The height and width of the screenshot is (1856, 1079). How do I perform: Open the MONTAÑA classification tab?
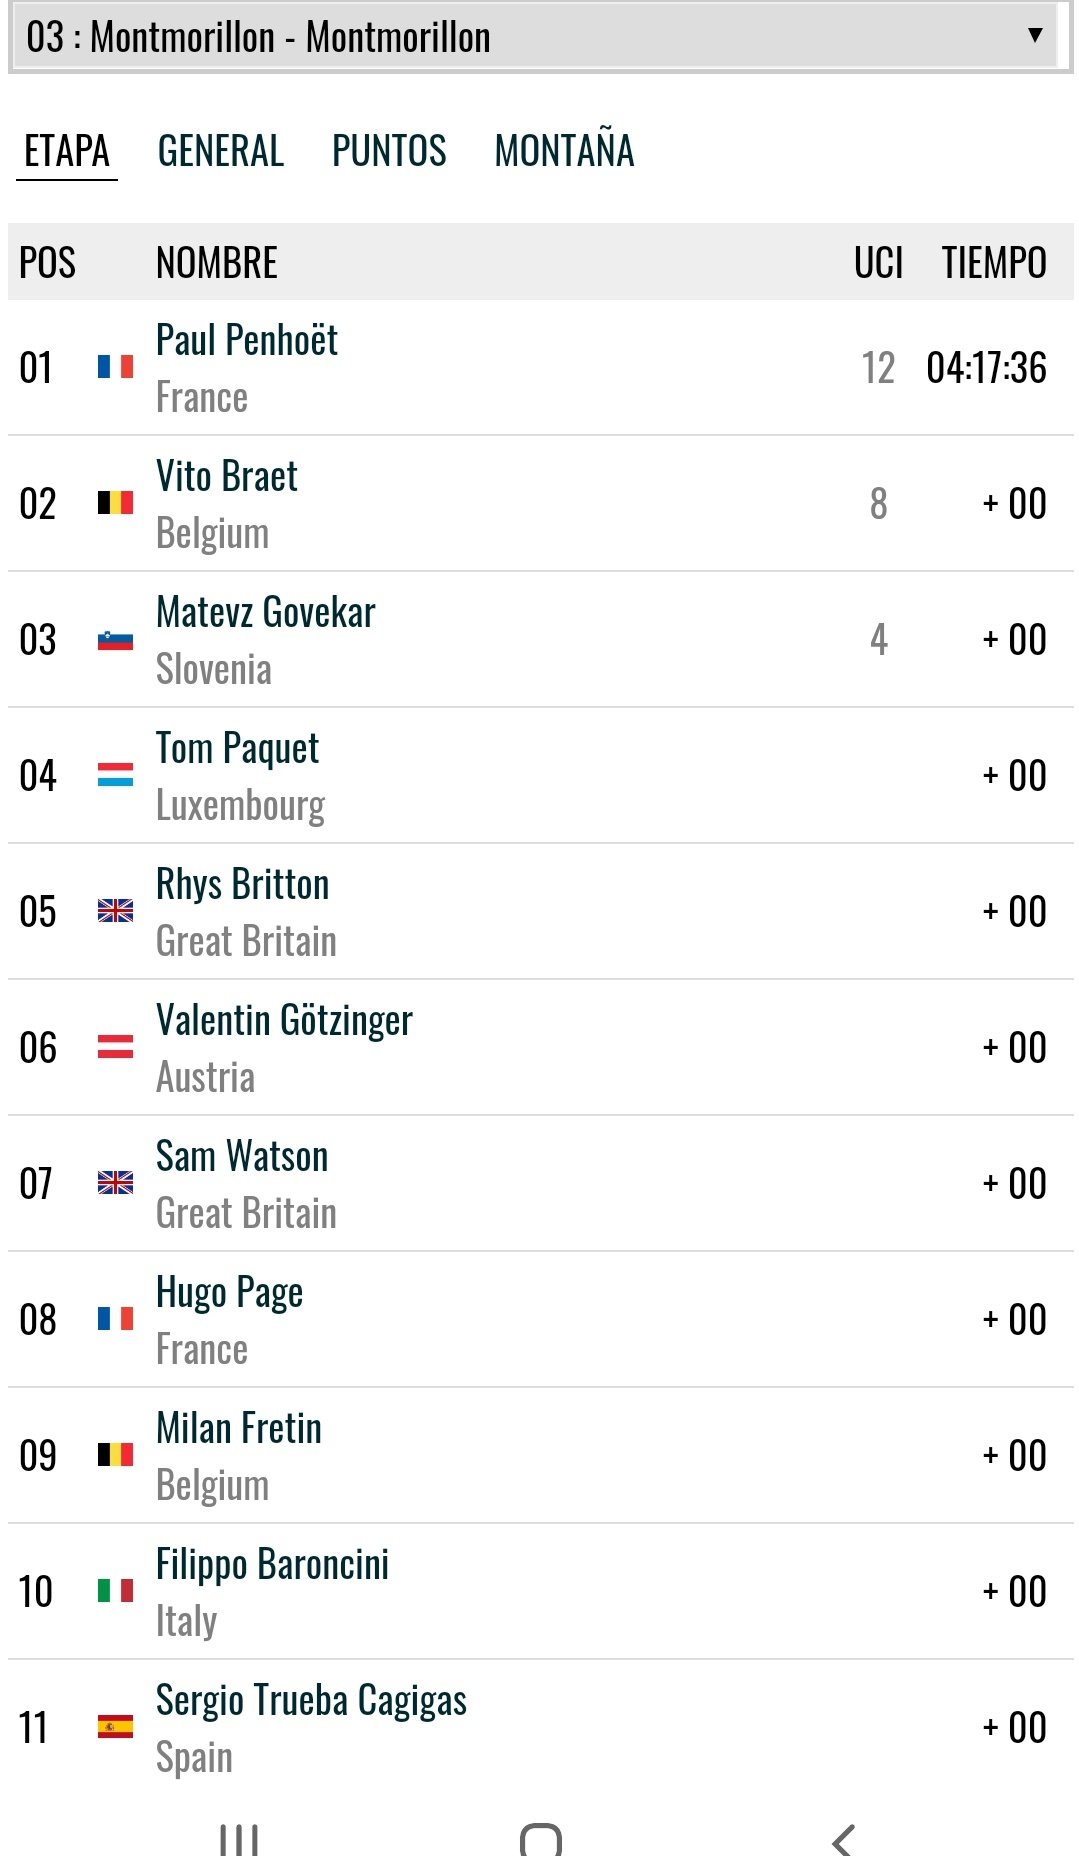tap(564, 151)
